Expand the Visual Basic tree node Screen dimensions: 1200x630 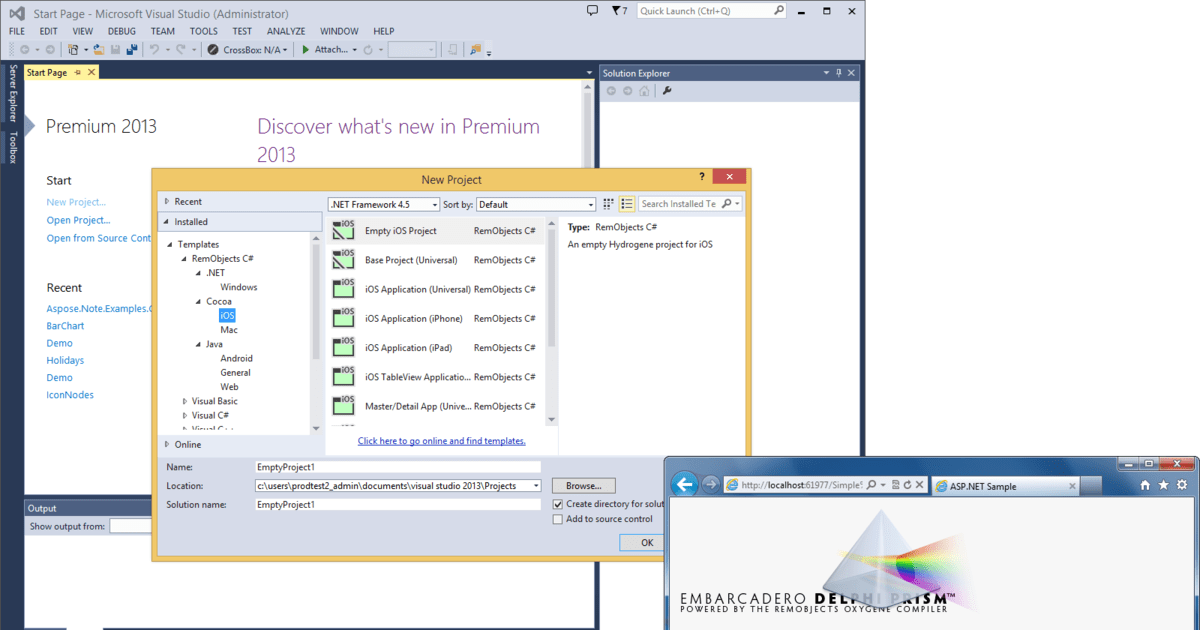point(185,401)
